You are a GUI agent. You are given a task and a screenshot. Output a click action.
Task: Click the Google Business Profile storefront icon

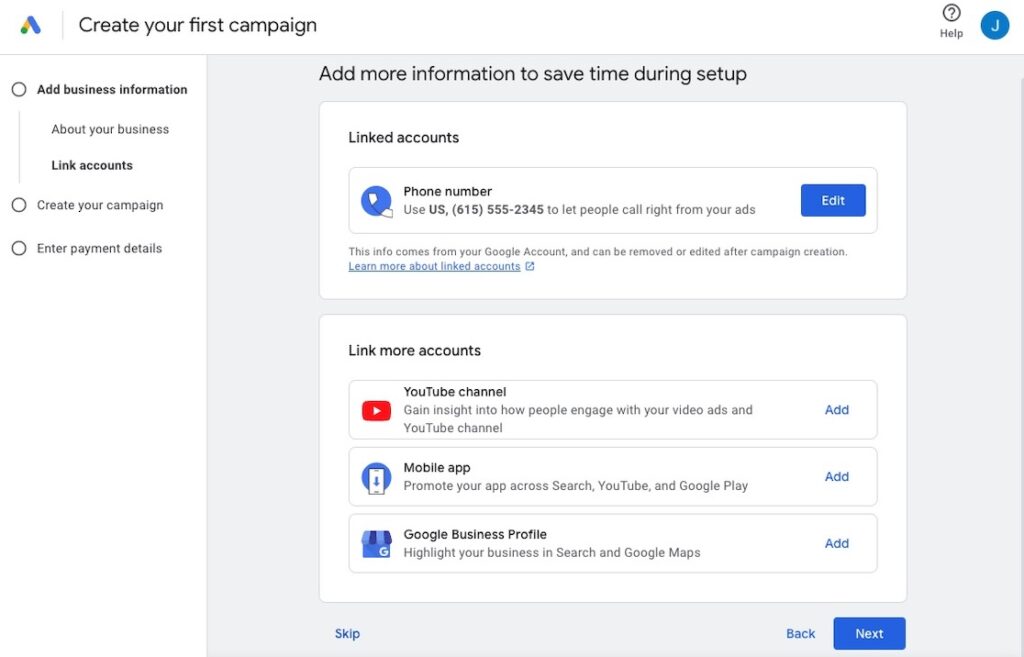pos(376,544)
